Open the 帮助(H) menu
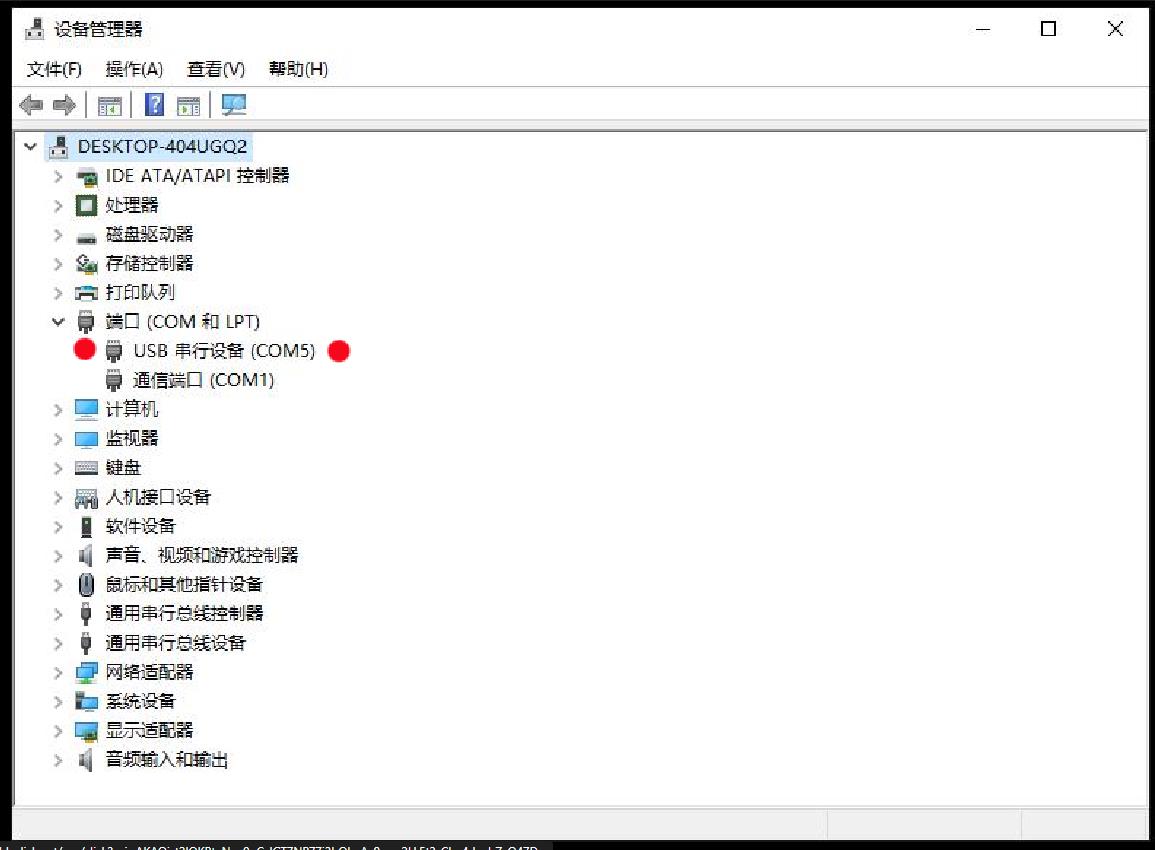Viewport: 1155px width, 850px height. pyautogui.click(x=298, y=69)
